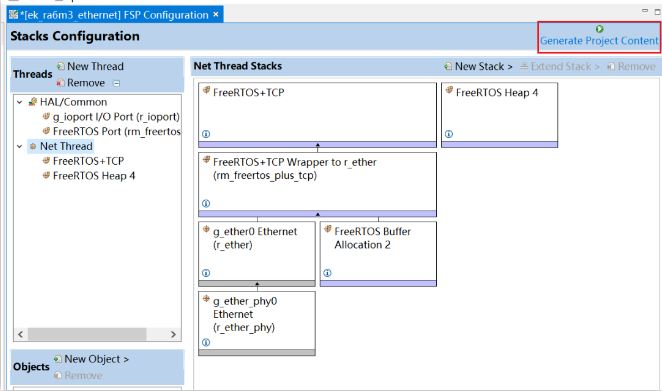Image resolution: width=662 pixels, height=391 pixels.
Task: Click info icon on FreeRTOS+TCP Wrapper block
Action: 206,204
